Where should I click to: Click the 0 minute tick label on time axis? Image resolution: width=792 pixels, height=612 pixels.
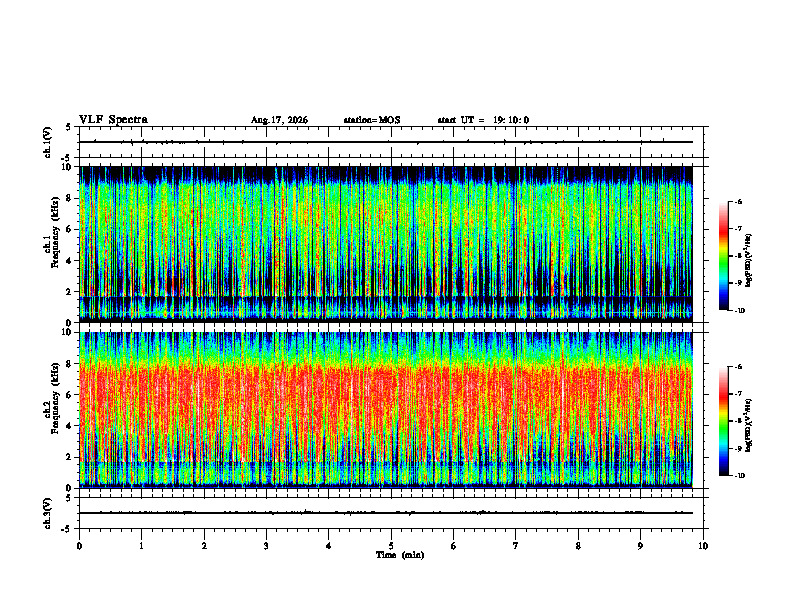79,546
